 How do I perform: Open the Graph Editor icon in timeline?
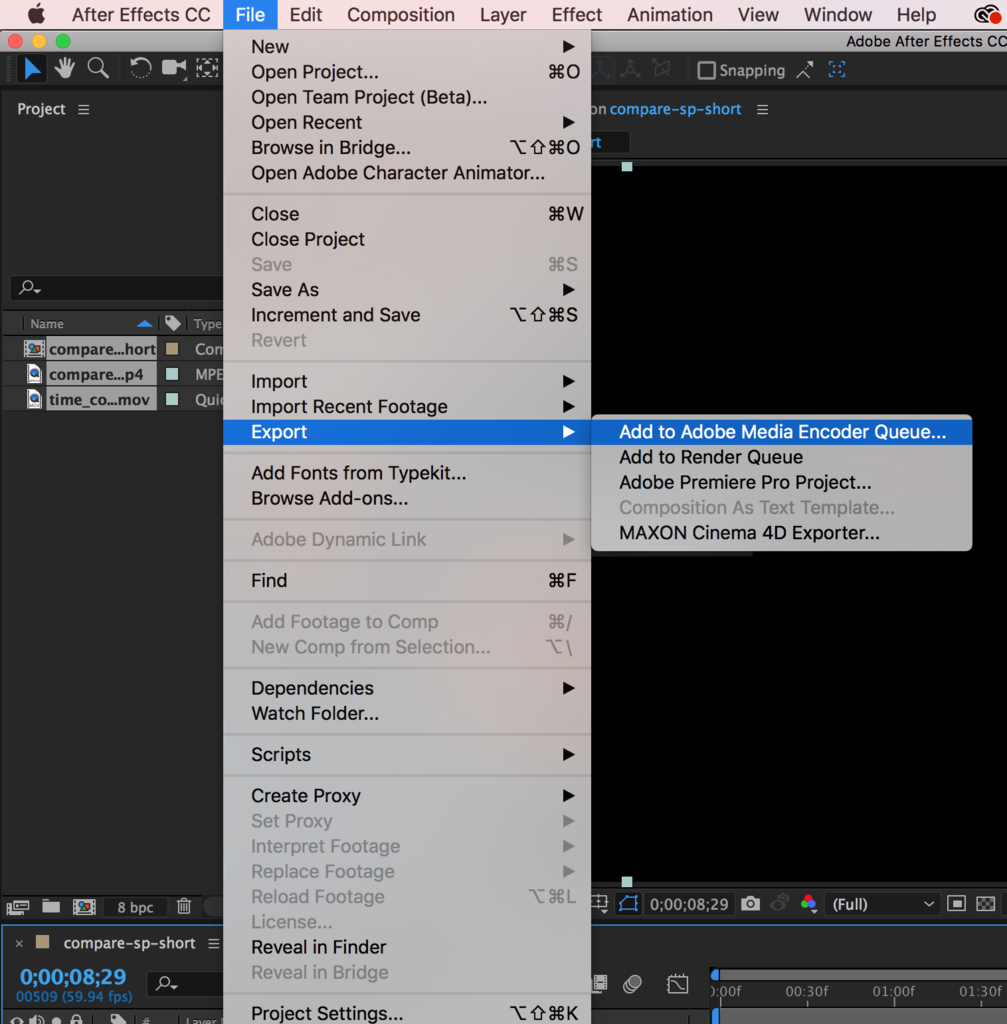pyautogui.click(x=677, y=984)
